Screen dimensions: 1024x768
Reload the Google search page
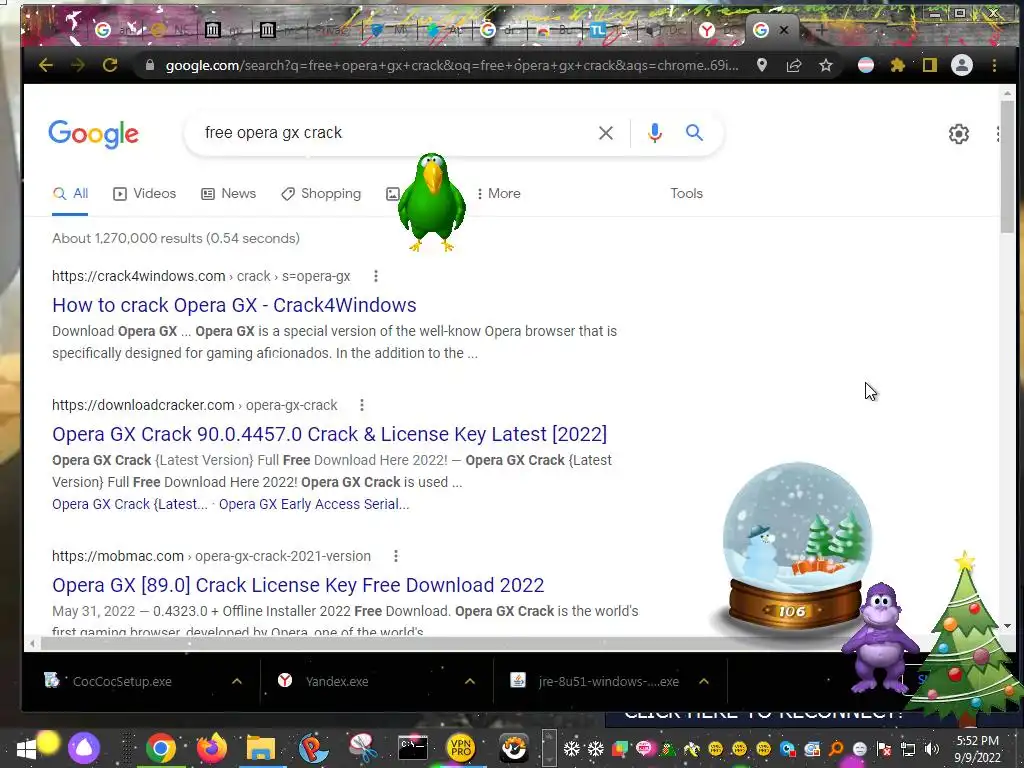coord(110,65)
